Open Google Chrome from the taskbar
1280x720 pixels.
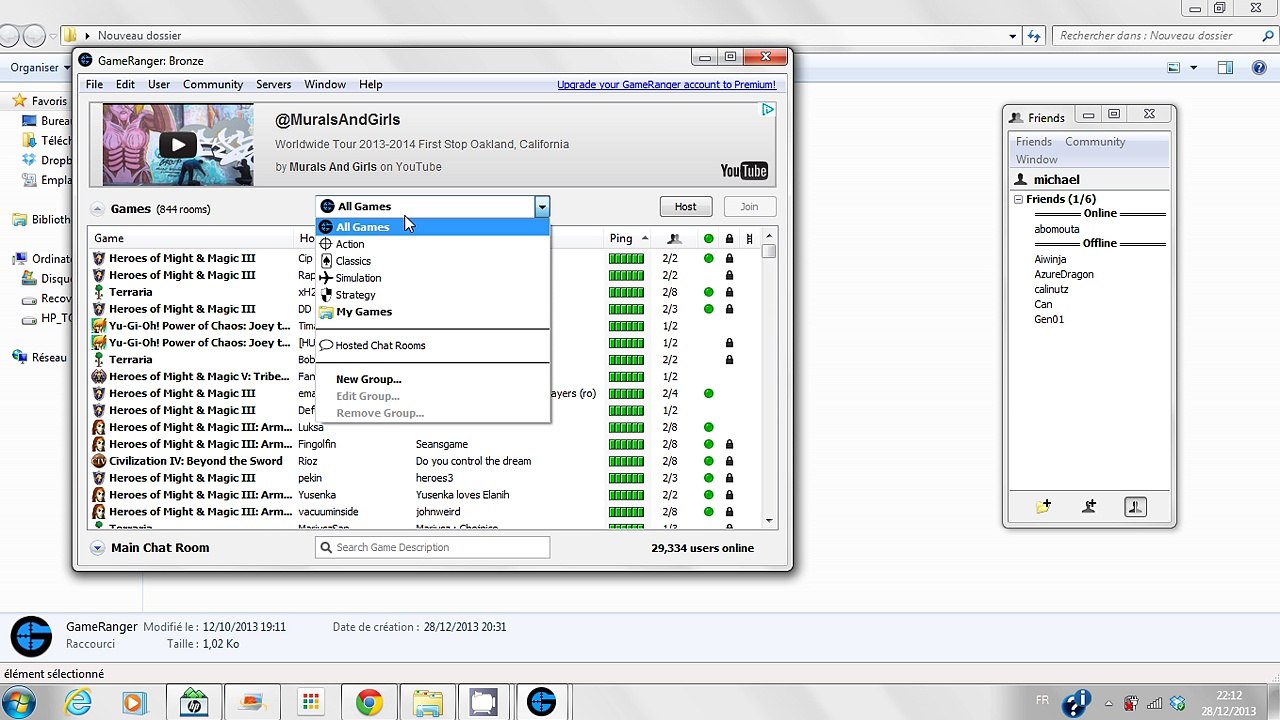369,702
